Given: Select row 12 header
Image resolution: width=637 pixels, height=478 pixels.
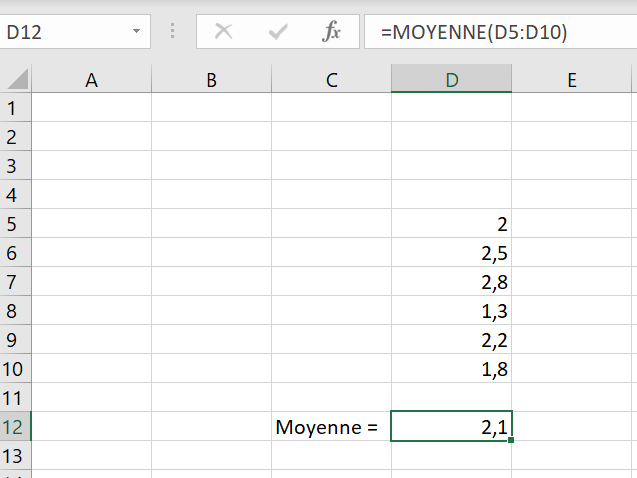Looking at the screenshot, I should 14,427.
